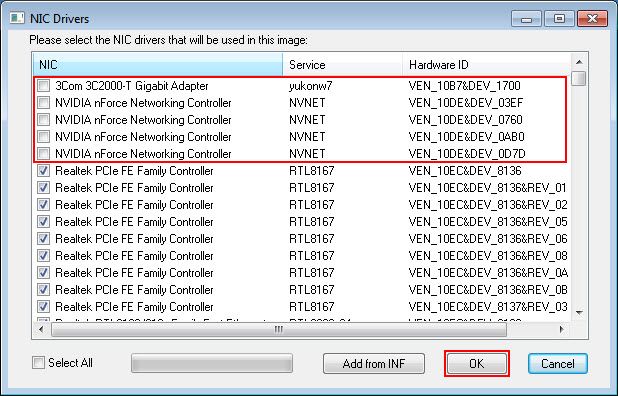The height and width of the screenshot is (396, 618).
Task: Maximize the NIC Drivers window
Action: (559, 19)
